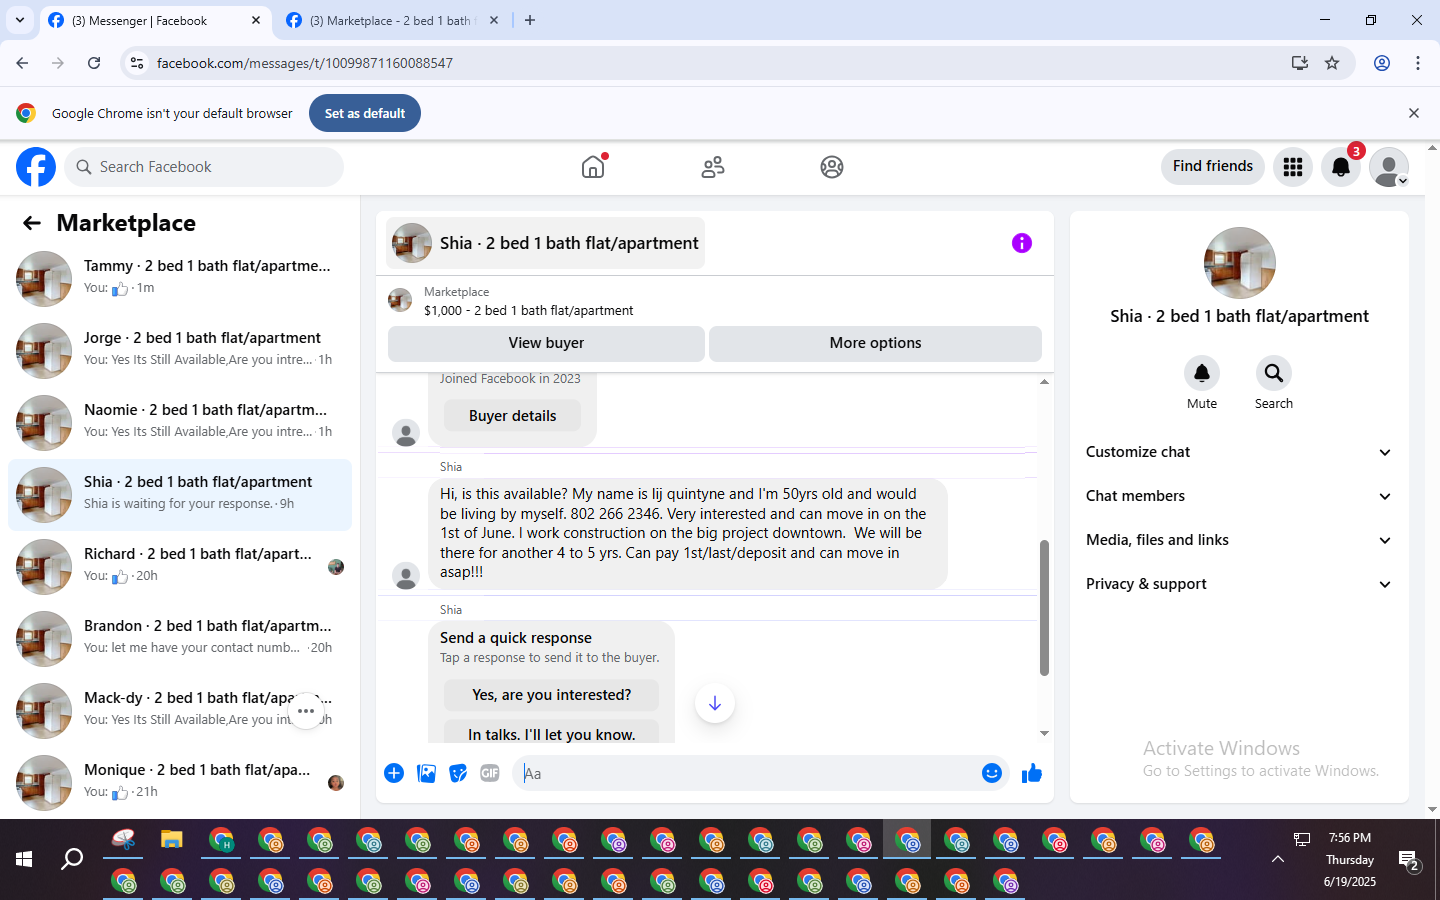Send quick reply "Yes, are you interested?"
The height and width of the screenshot is (900, 1440).
tap(551, 695)
